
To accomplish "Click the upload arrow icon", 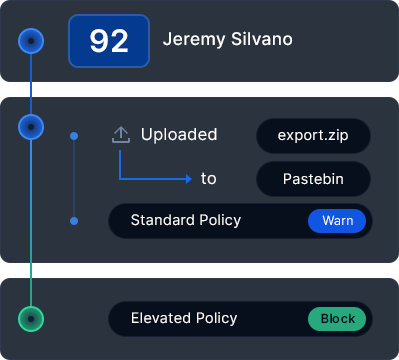I will click(x=121, y=135).
